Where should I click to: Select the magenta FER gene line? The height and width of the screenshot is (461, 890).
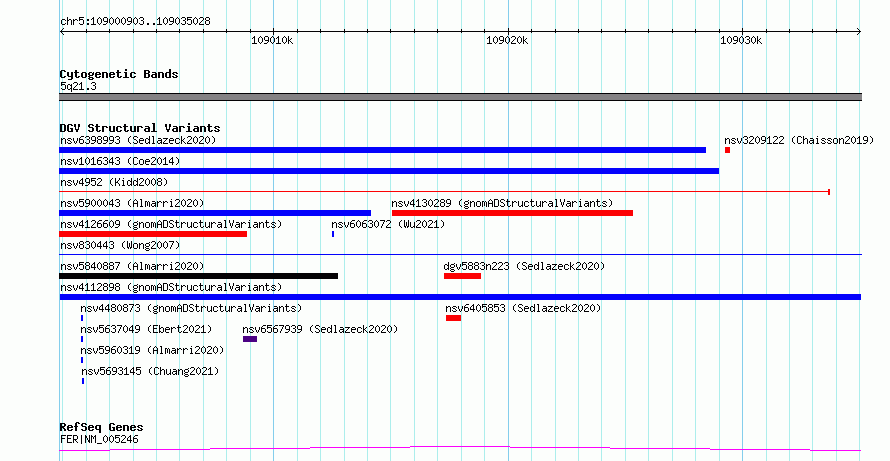point(460,449)
